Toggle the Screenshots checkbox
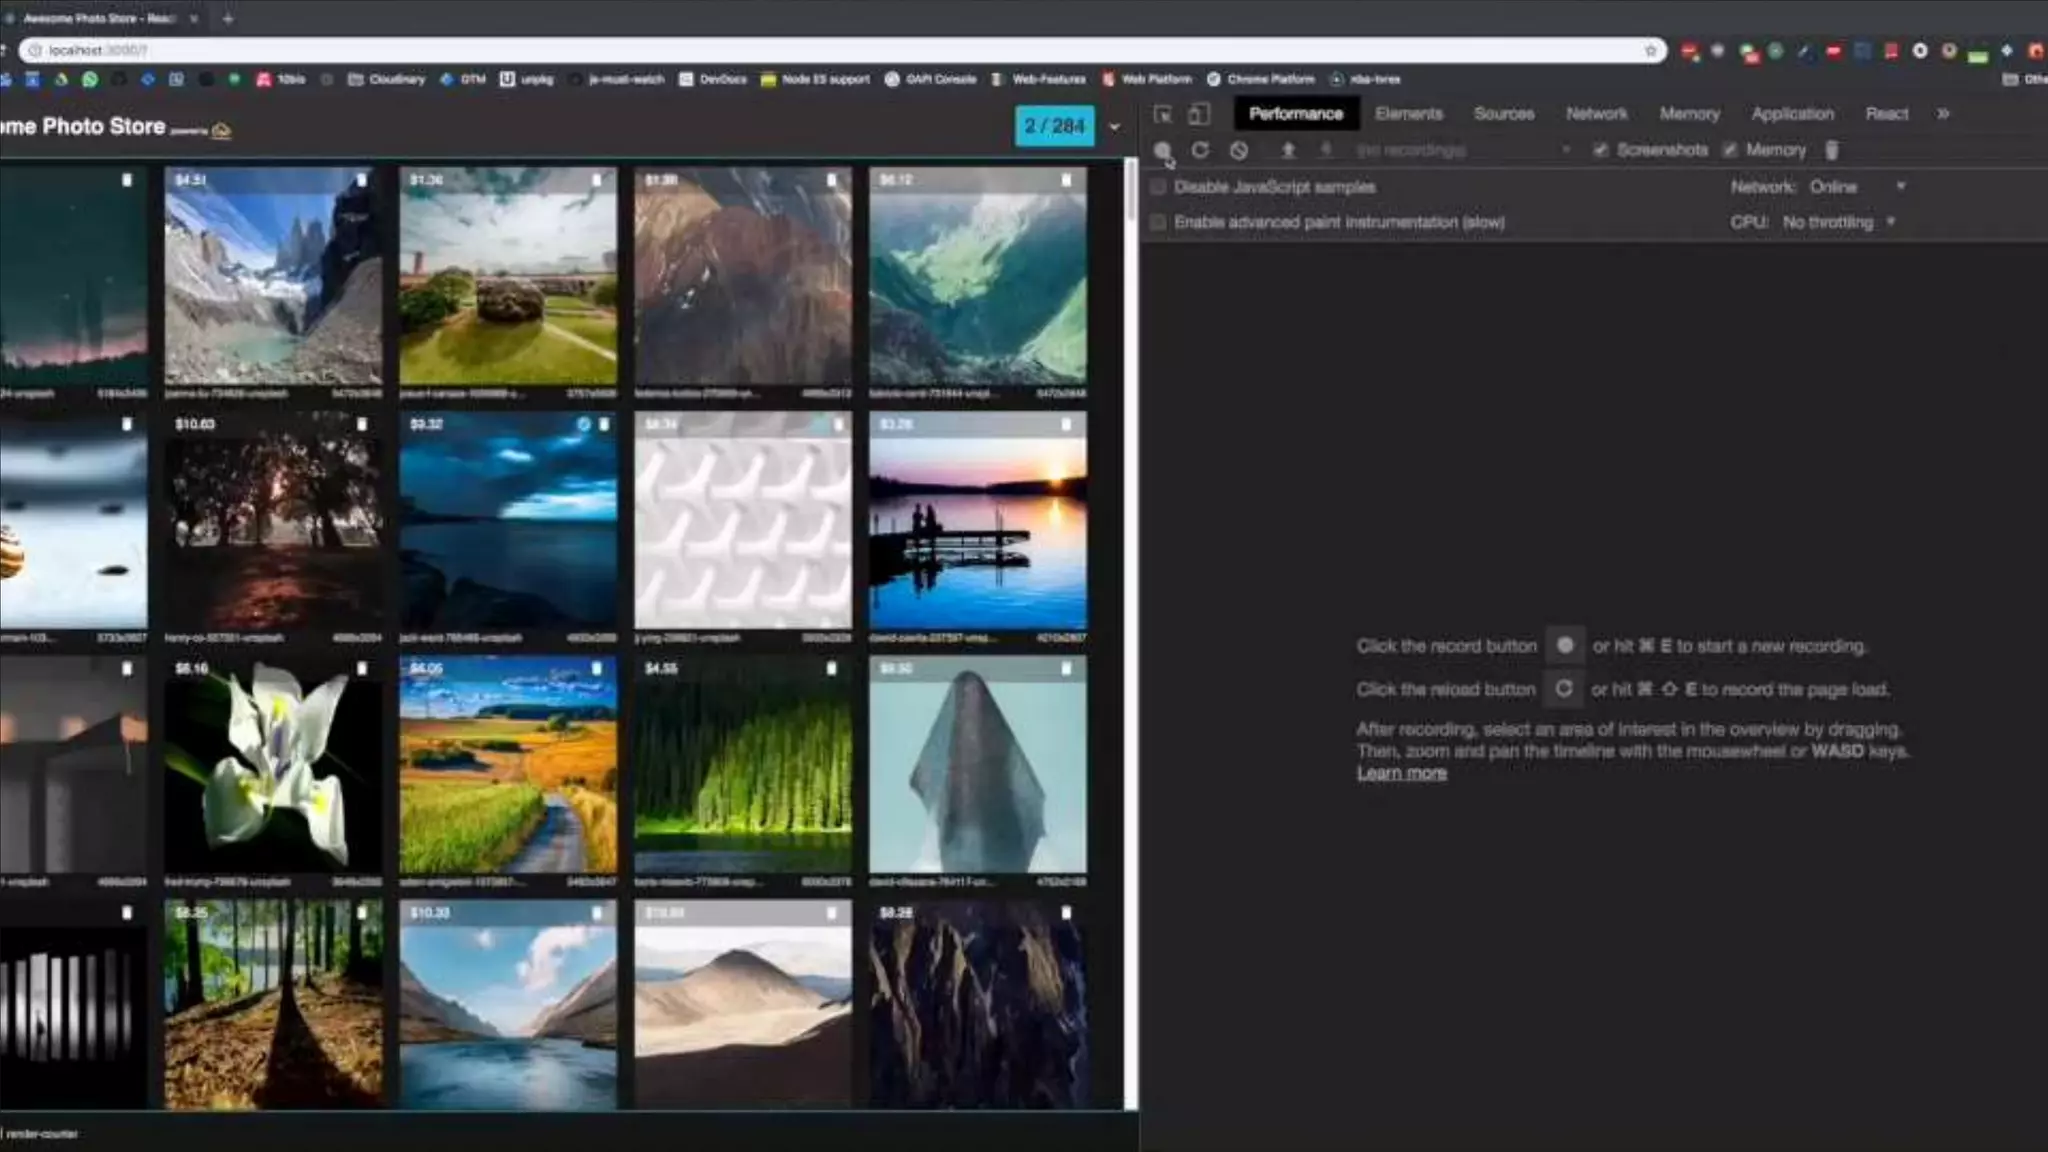 click(1600, 150)
